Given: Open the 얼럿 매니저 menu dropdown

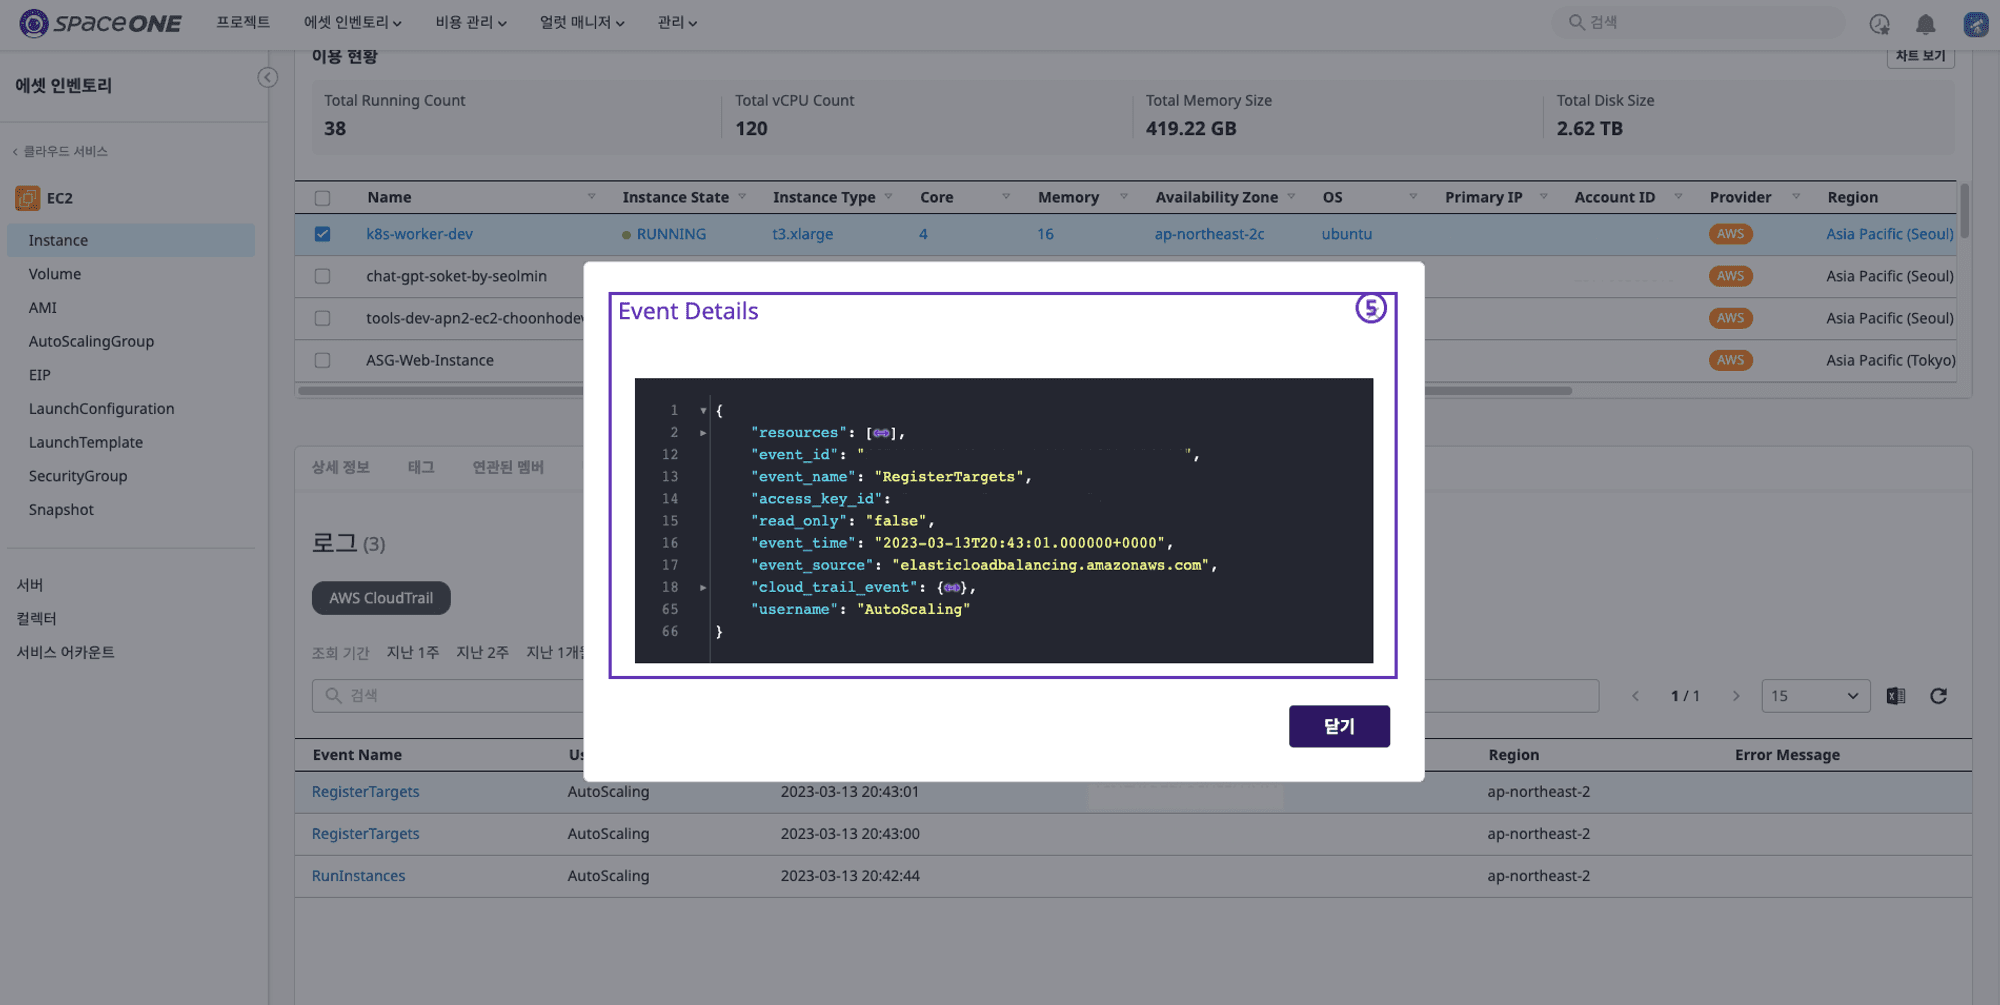Looking at the screenshot, I should click(582, 22).
